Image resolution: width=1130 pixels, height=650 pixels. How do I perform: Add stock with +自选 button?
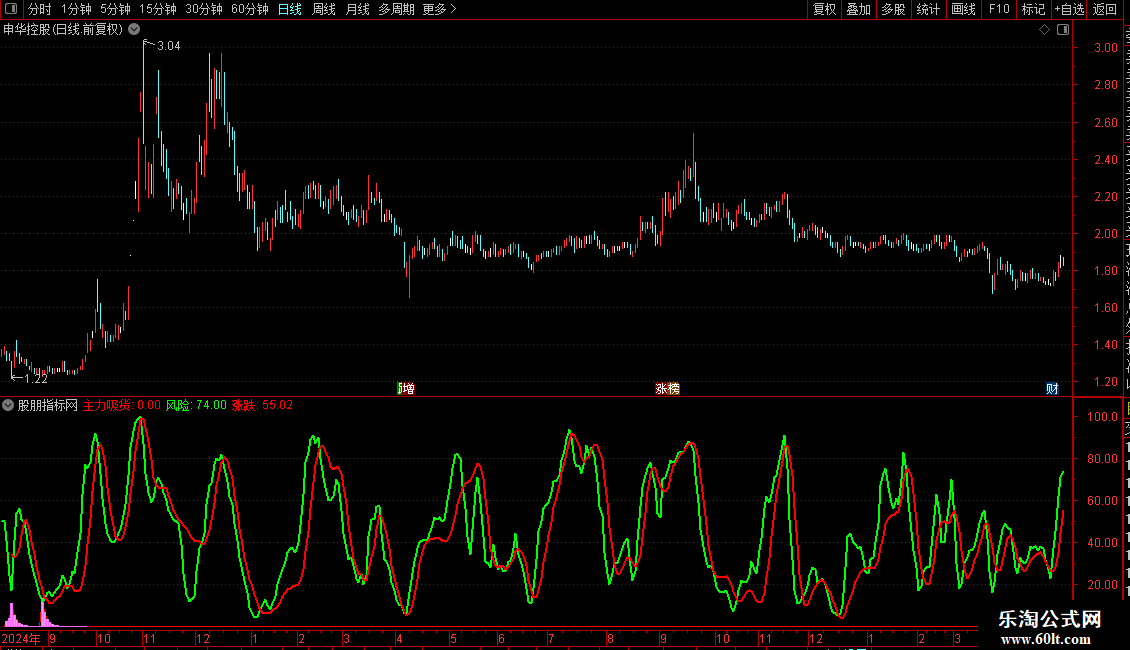coord(1069,9)
